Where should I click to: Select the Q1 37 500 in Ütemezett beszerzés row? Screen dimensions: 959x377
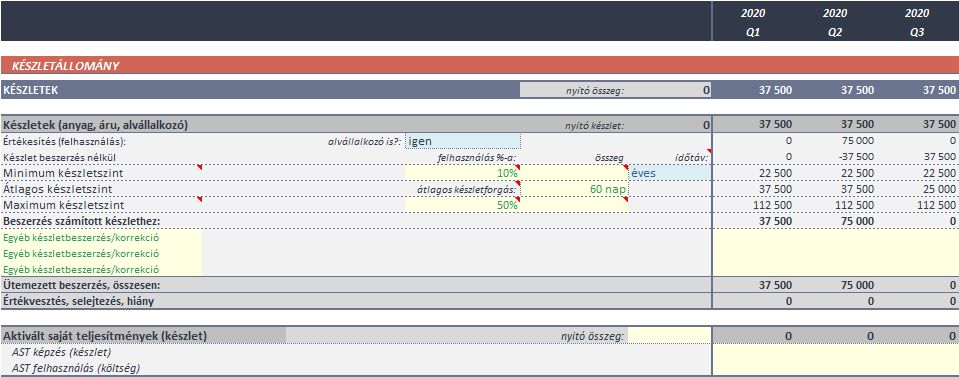(x=775, y=285)
